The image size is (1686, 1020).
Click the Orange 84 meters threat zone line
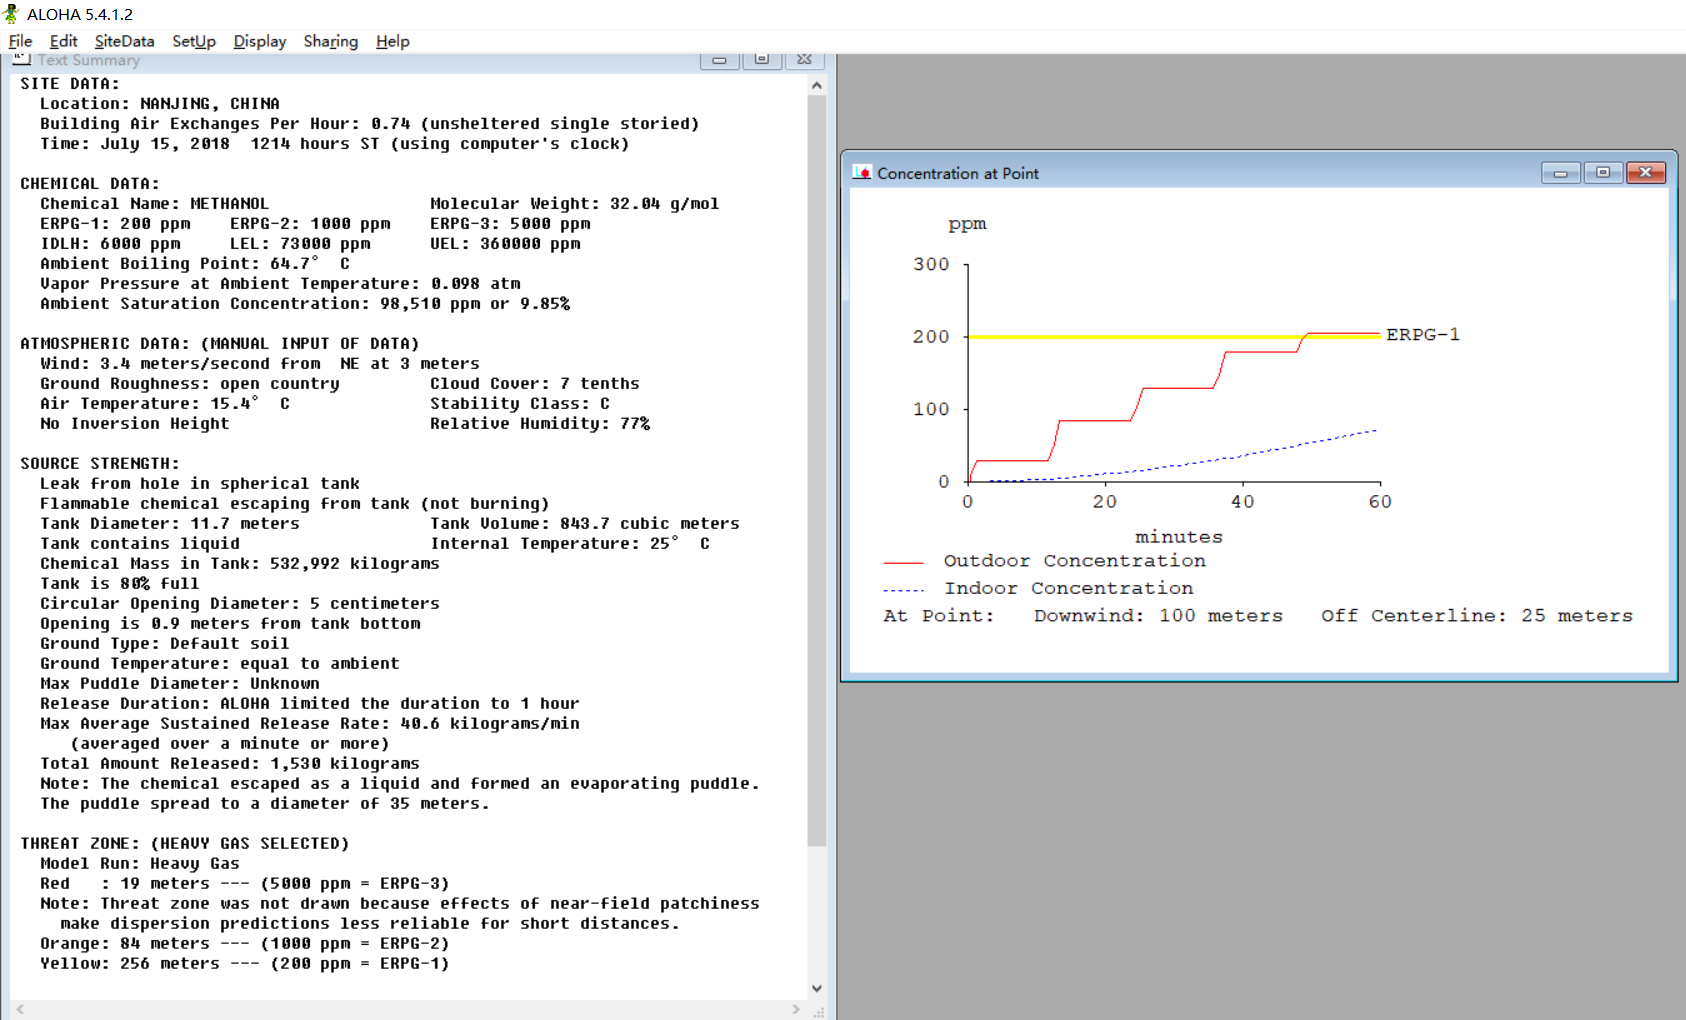[x=245, y=944]
